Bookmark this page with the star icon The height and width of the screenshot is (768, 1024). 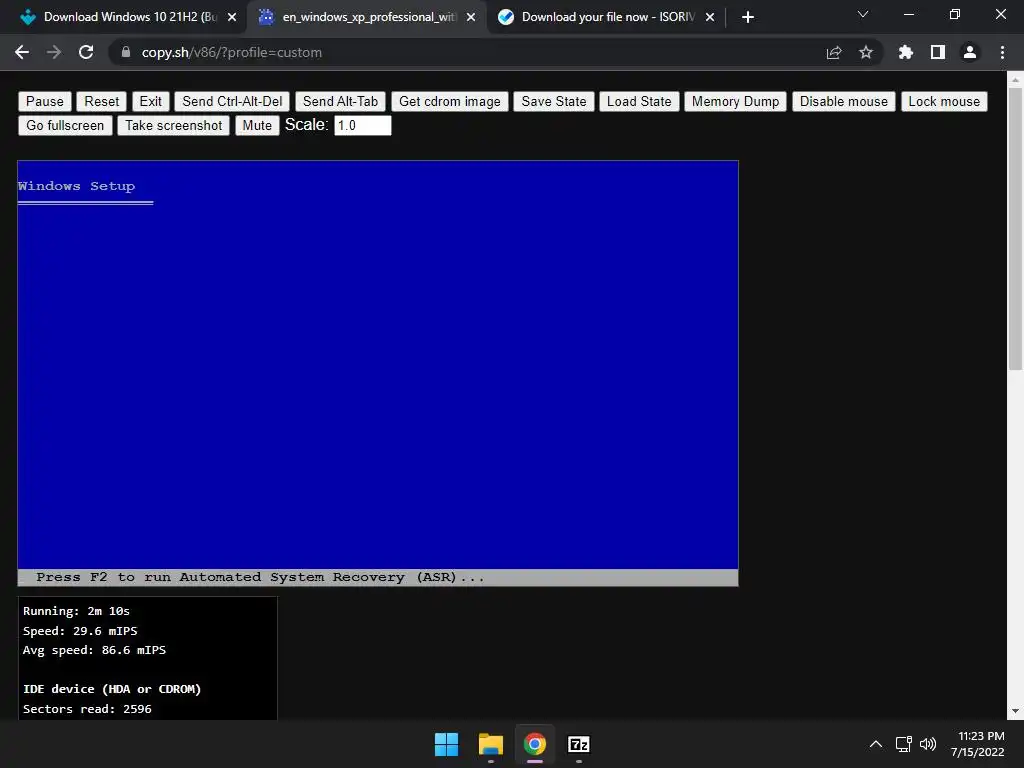pyautogui.click(x=865, y=52)
